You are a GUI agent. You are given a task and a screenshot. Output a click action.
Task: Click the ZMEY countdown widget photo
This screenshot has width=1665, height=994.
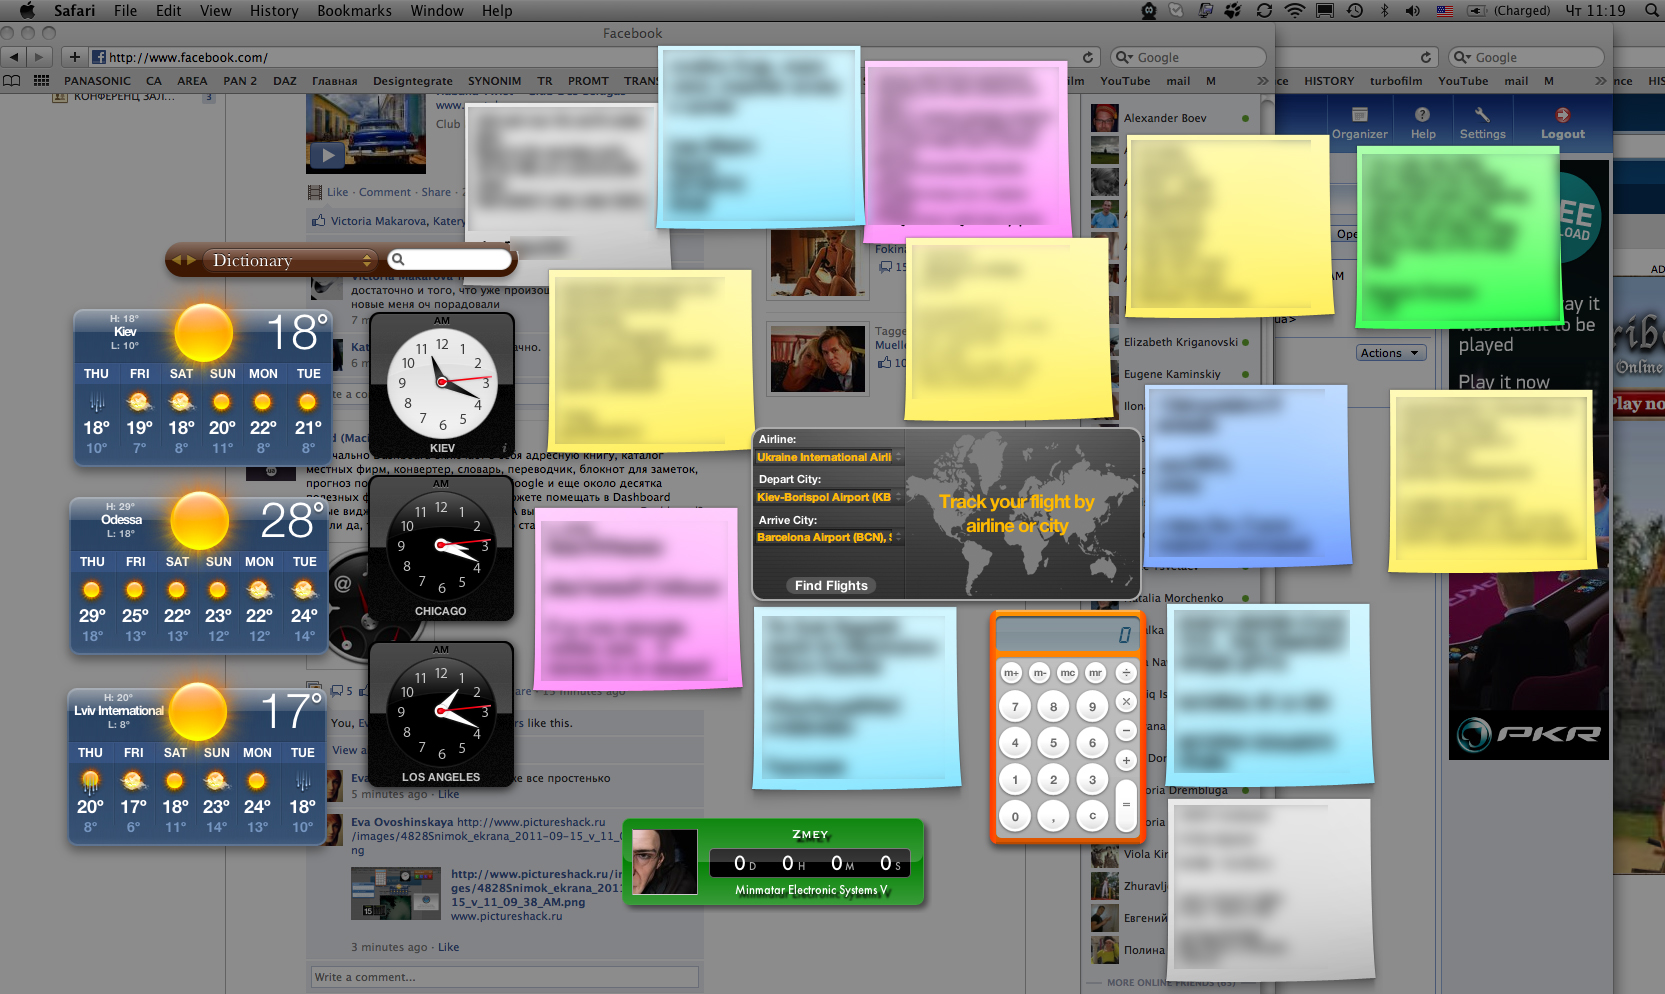[665, 862]
